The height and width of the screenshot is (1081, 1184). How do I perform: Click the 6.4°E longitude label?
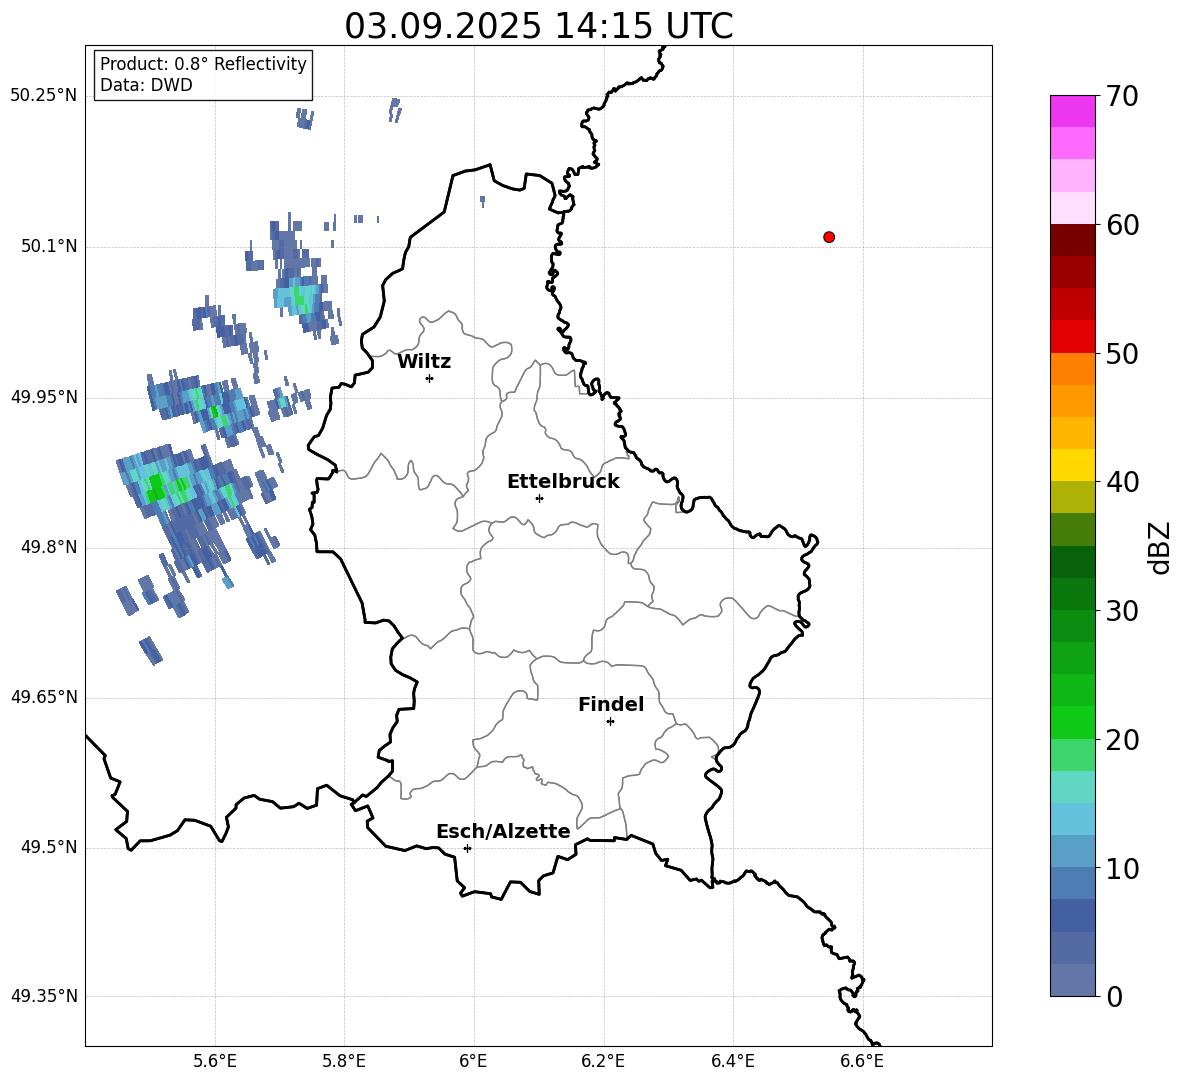click(x=732, y=1061)
